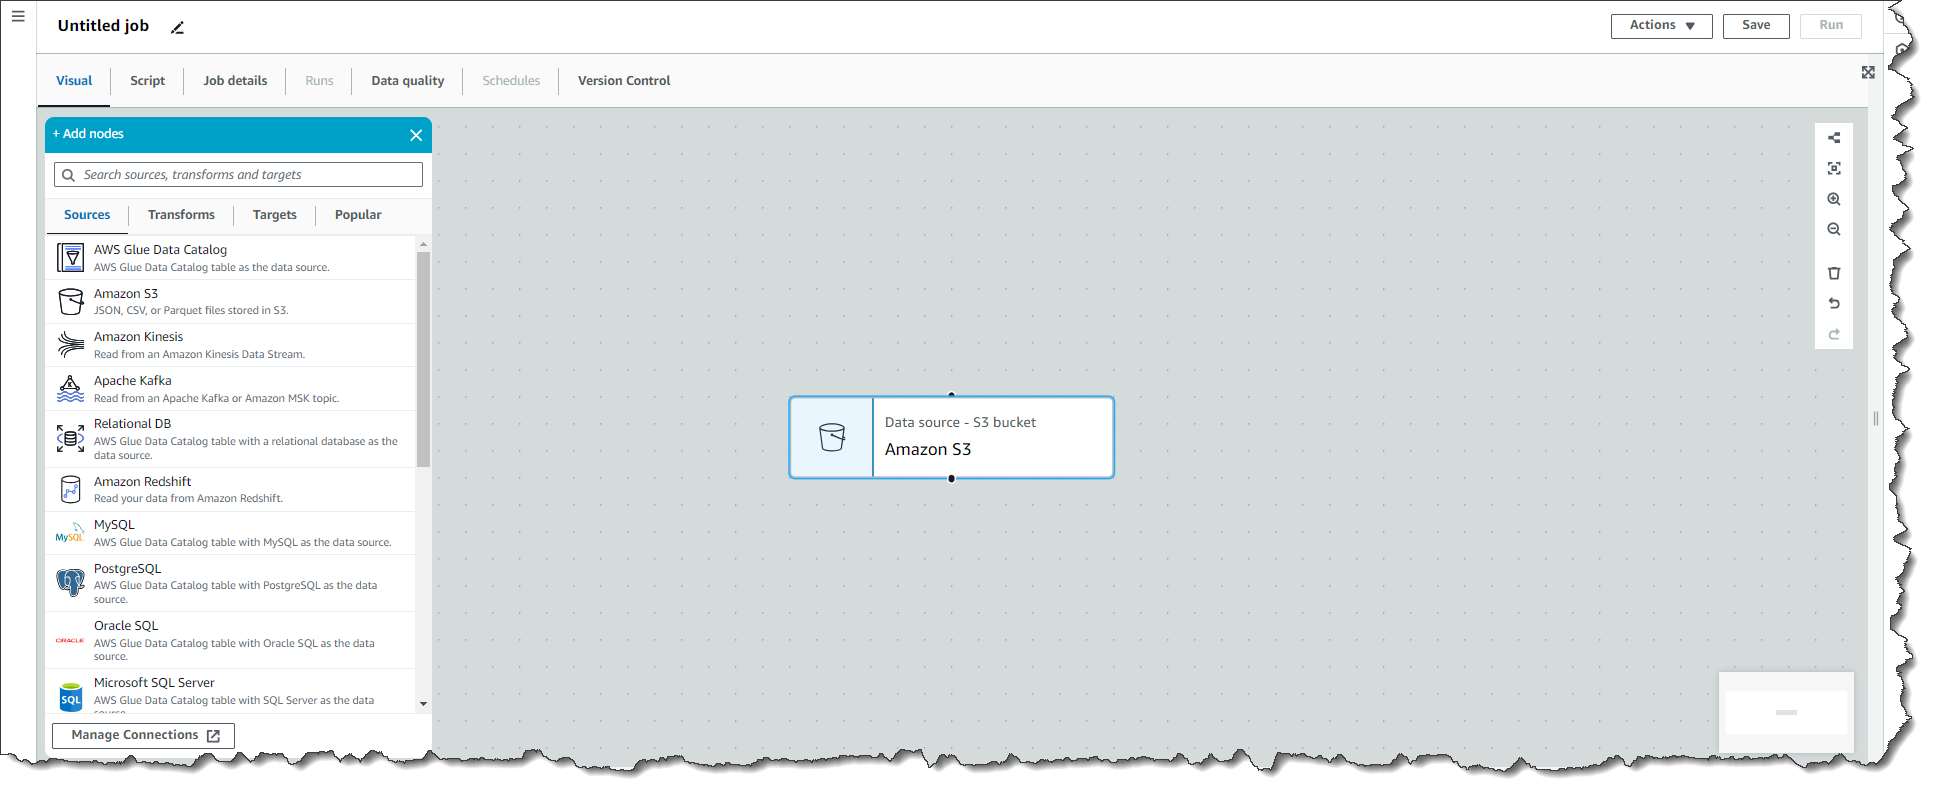Viewport: 1935px width, 794px height.
Task: Close the Add nodes panel
Action: [416, 135]
